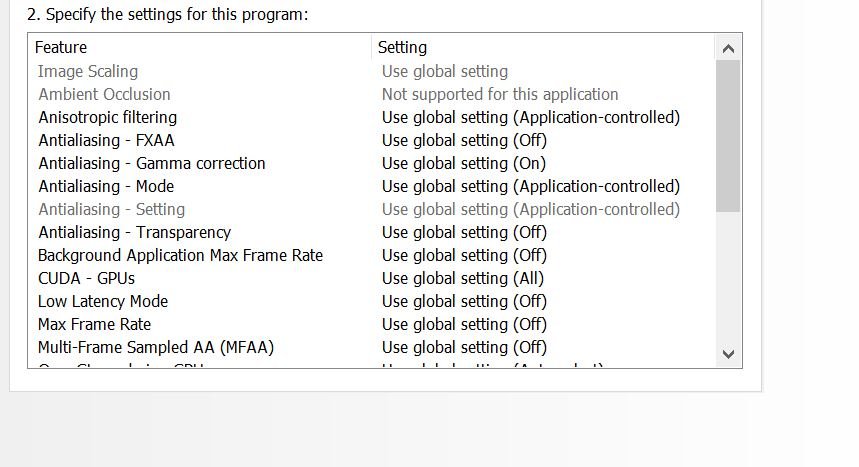Open the Multi-Frame Sampled AA setting value
859x467 pixels.
click(464, 347)
